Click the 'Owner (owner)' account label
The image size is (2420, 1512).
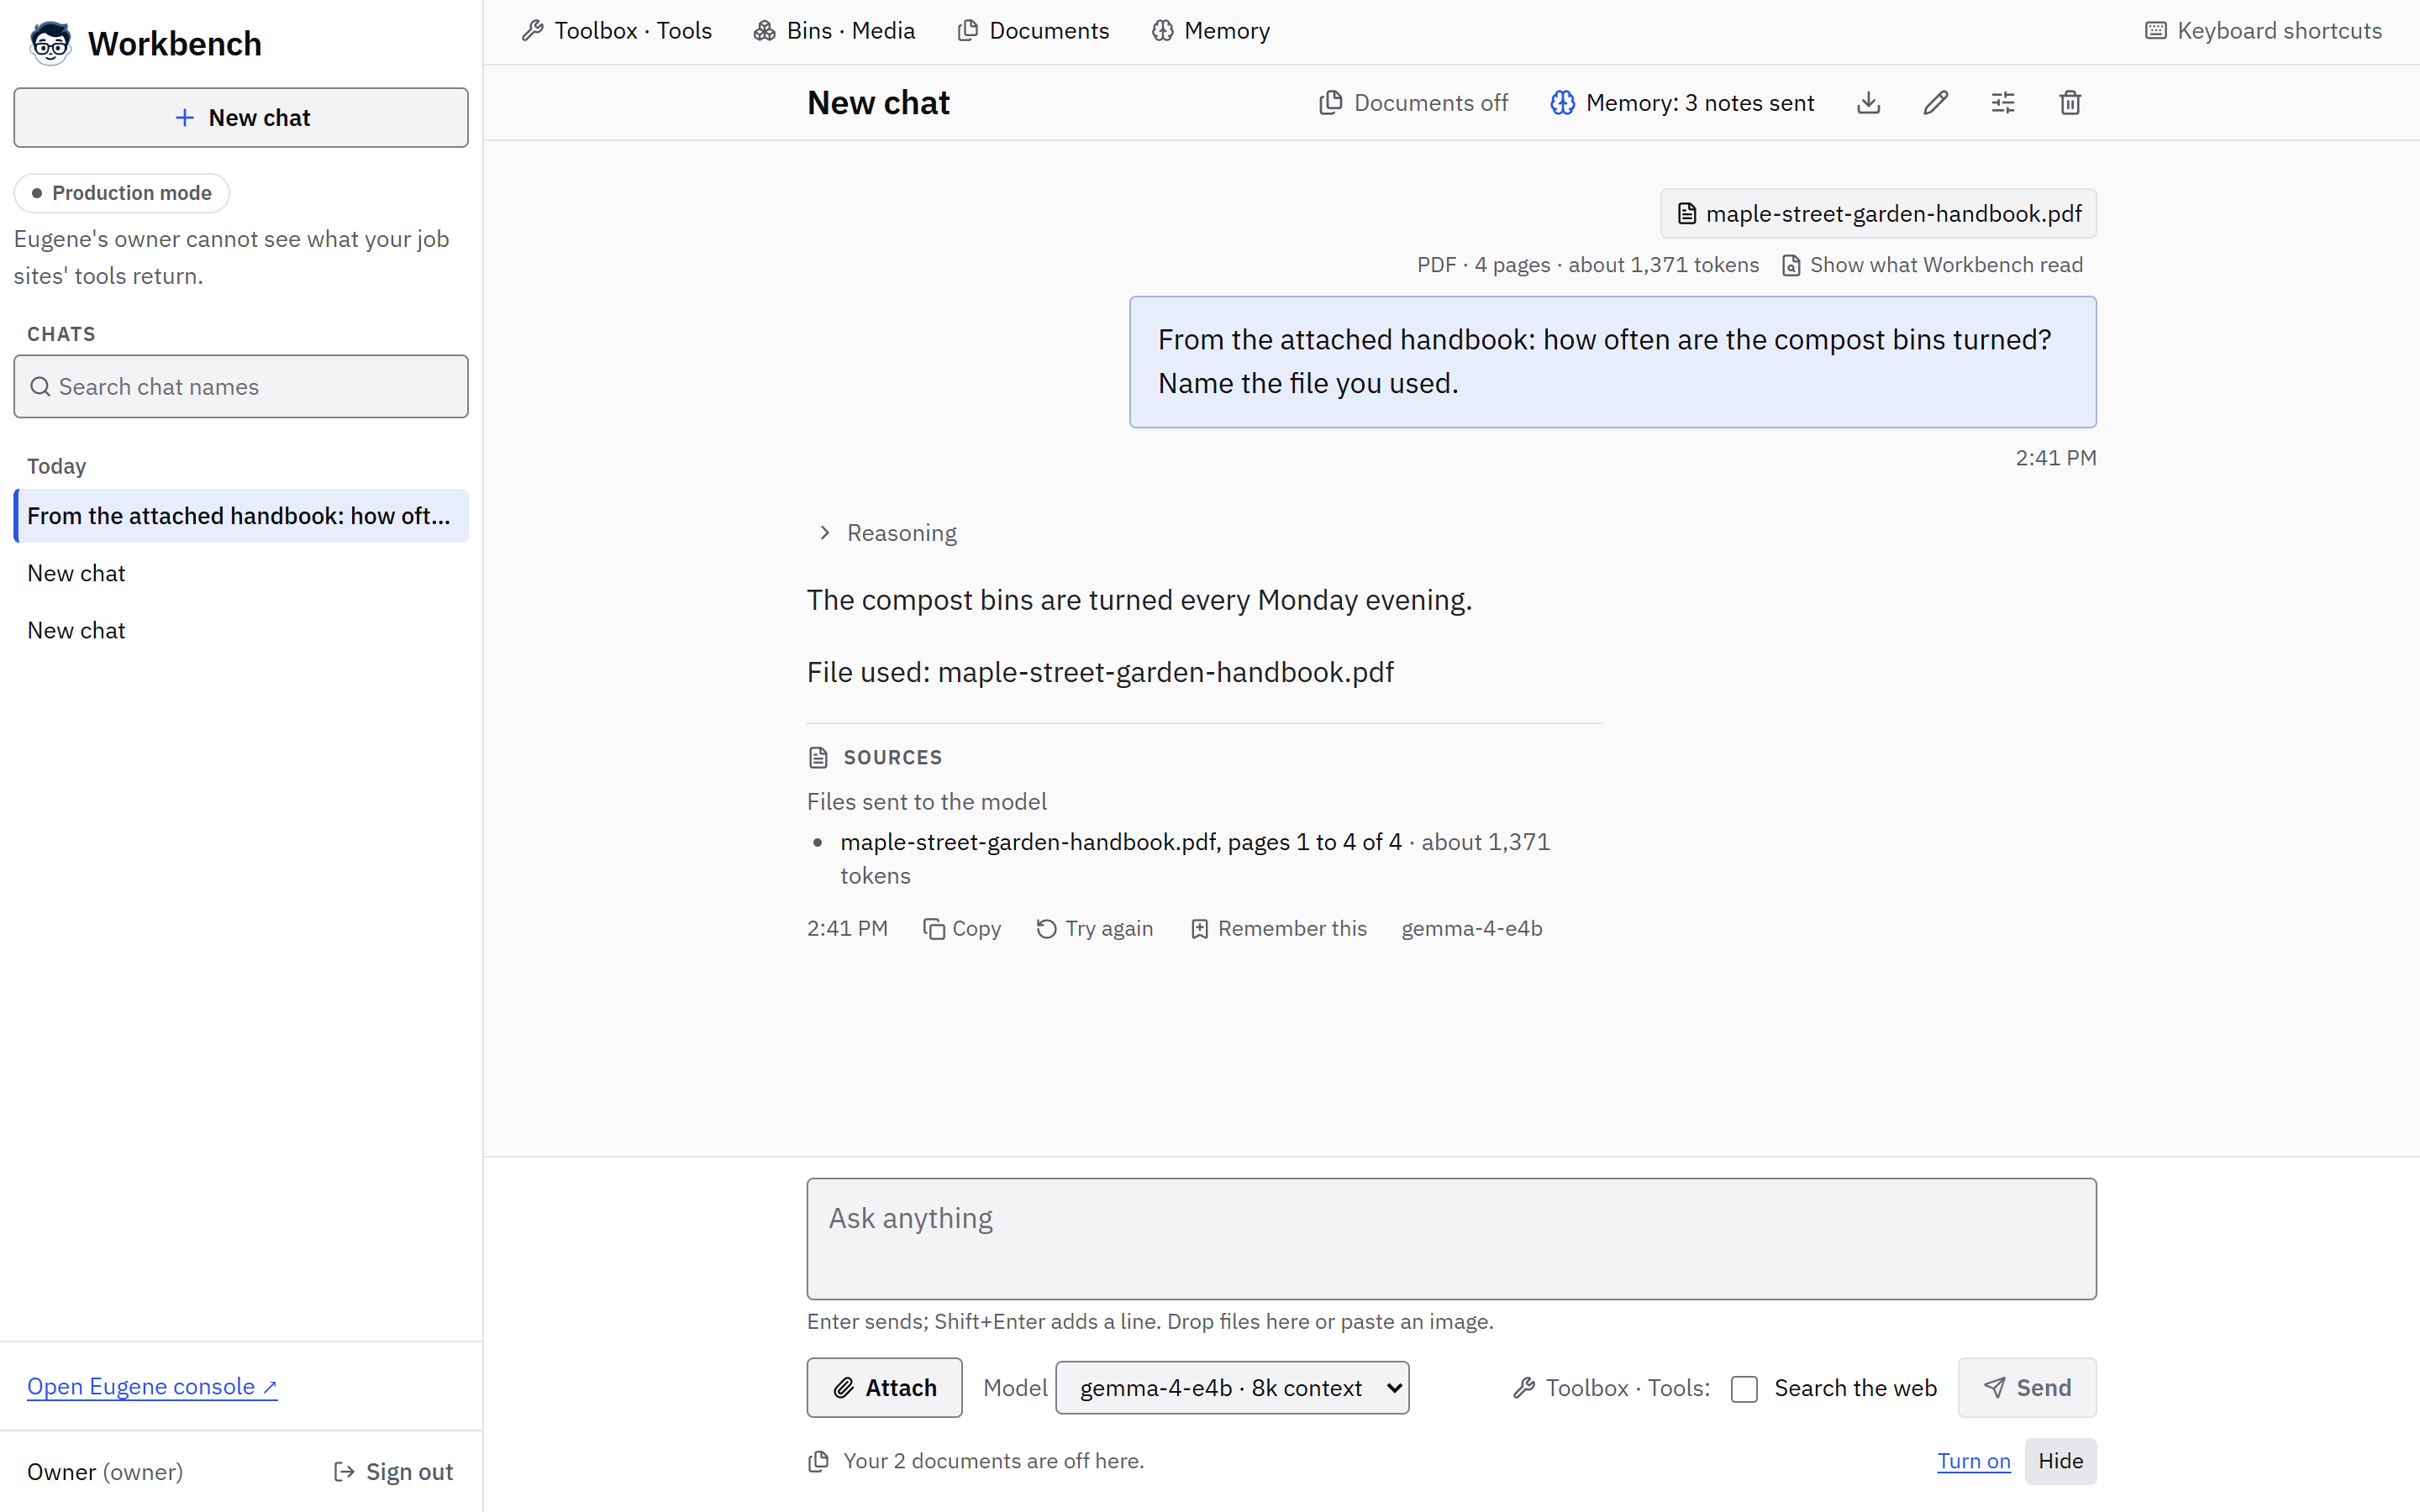105,1471
